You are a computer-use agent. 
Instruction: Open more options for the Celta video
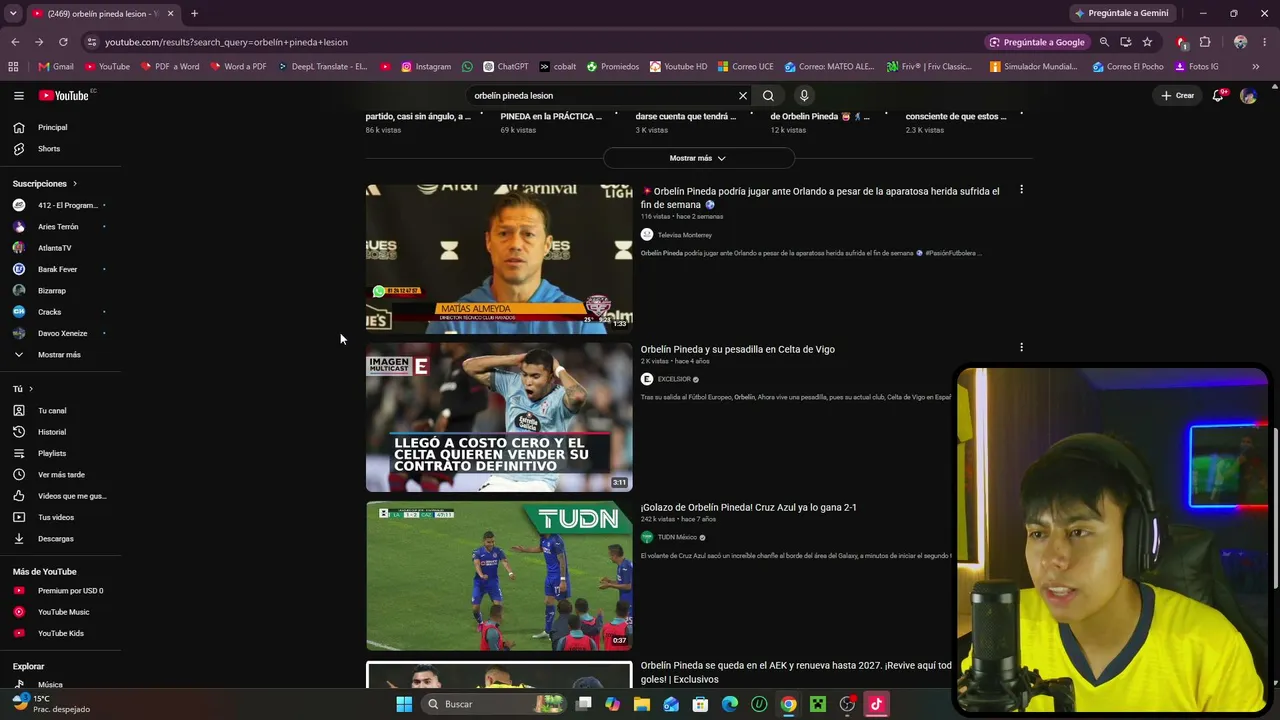pos(1021,348)
